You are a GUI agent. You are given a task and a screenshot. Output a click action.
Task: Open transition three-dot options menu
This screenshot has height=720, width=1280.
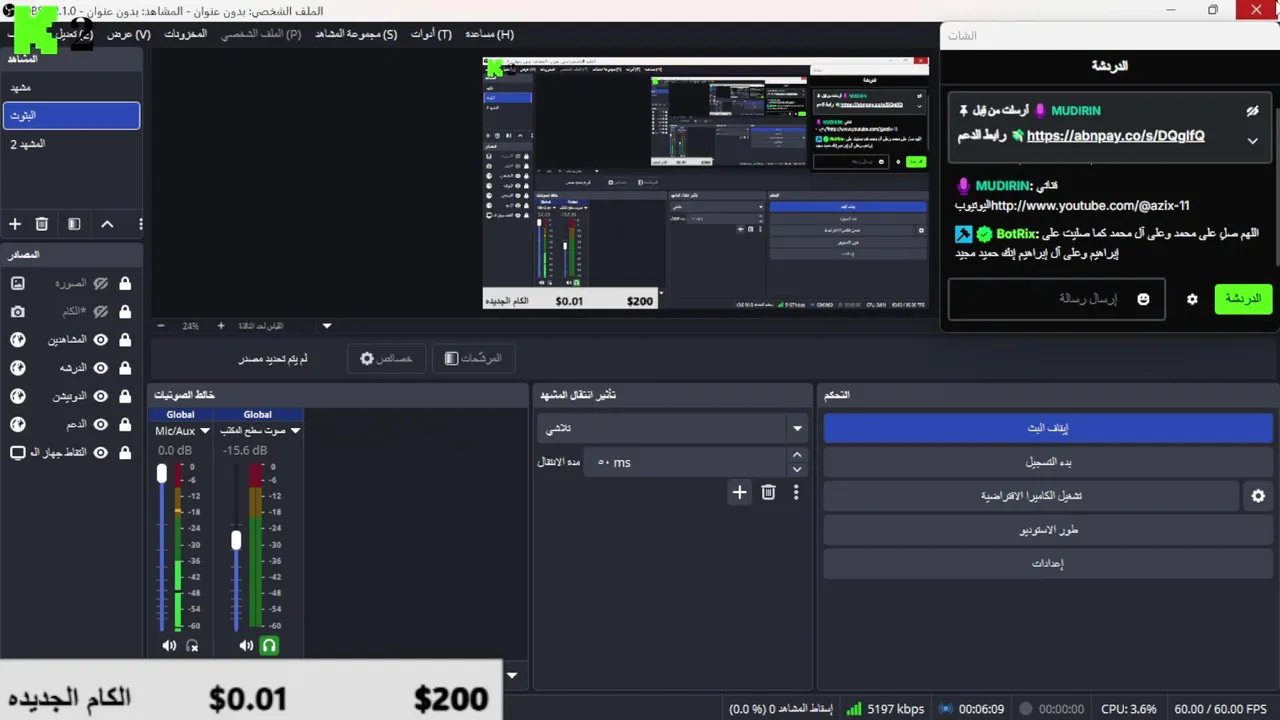796,492
